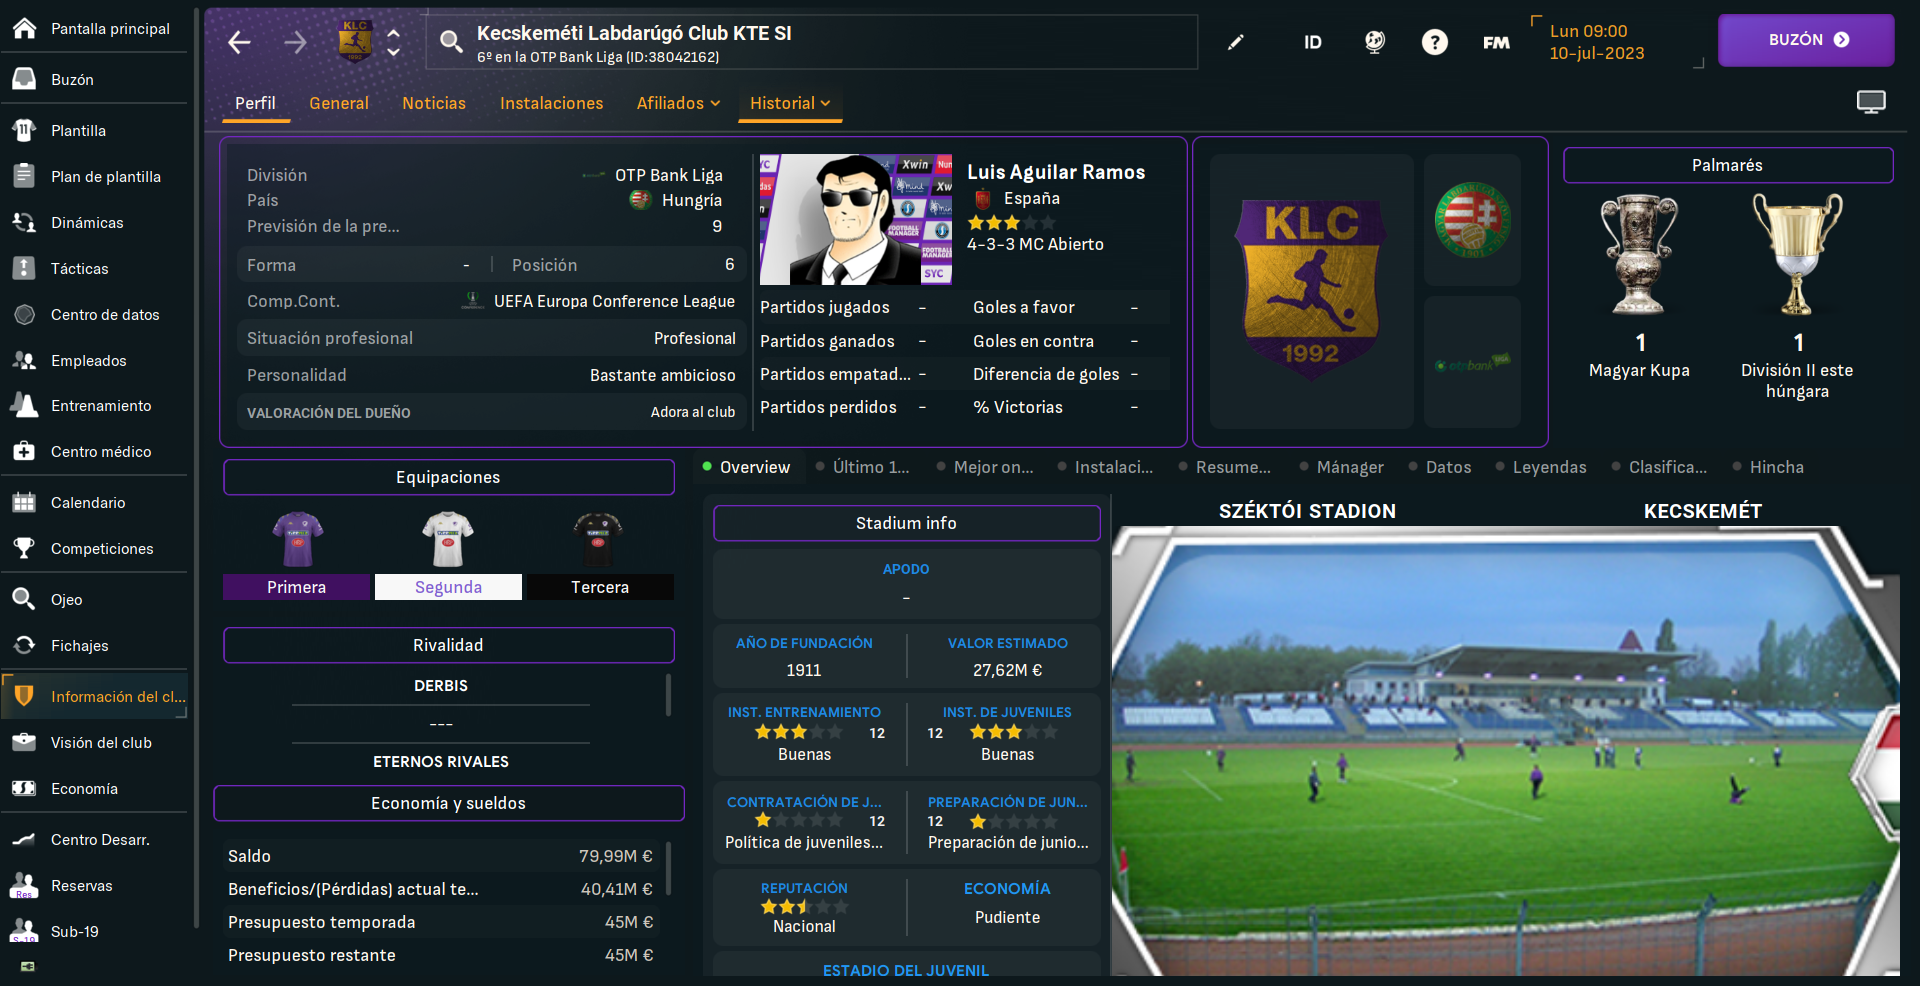Viewport: 1920px width, 986px height.
Task: Click the monitor display icon
Action: pyautogui.click(x=1870, y=102)
